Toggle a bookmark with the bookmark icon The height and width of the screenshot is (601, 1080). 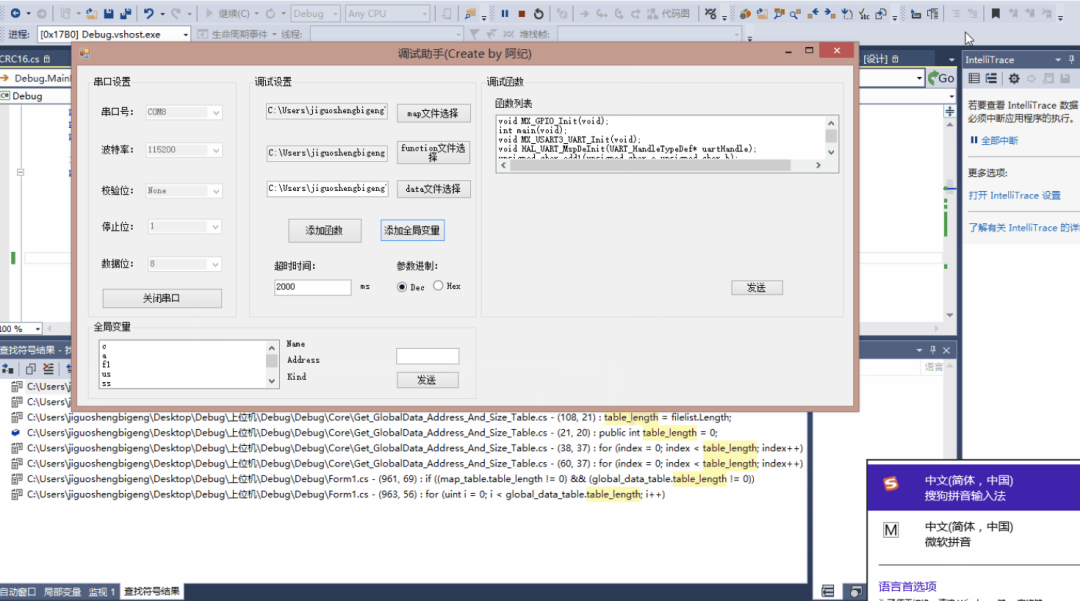tap(995, 13)
